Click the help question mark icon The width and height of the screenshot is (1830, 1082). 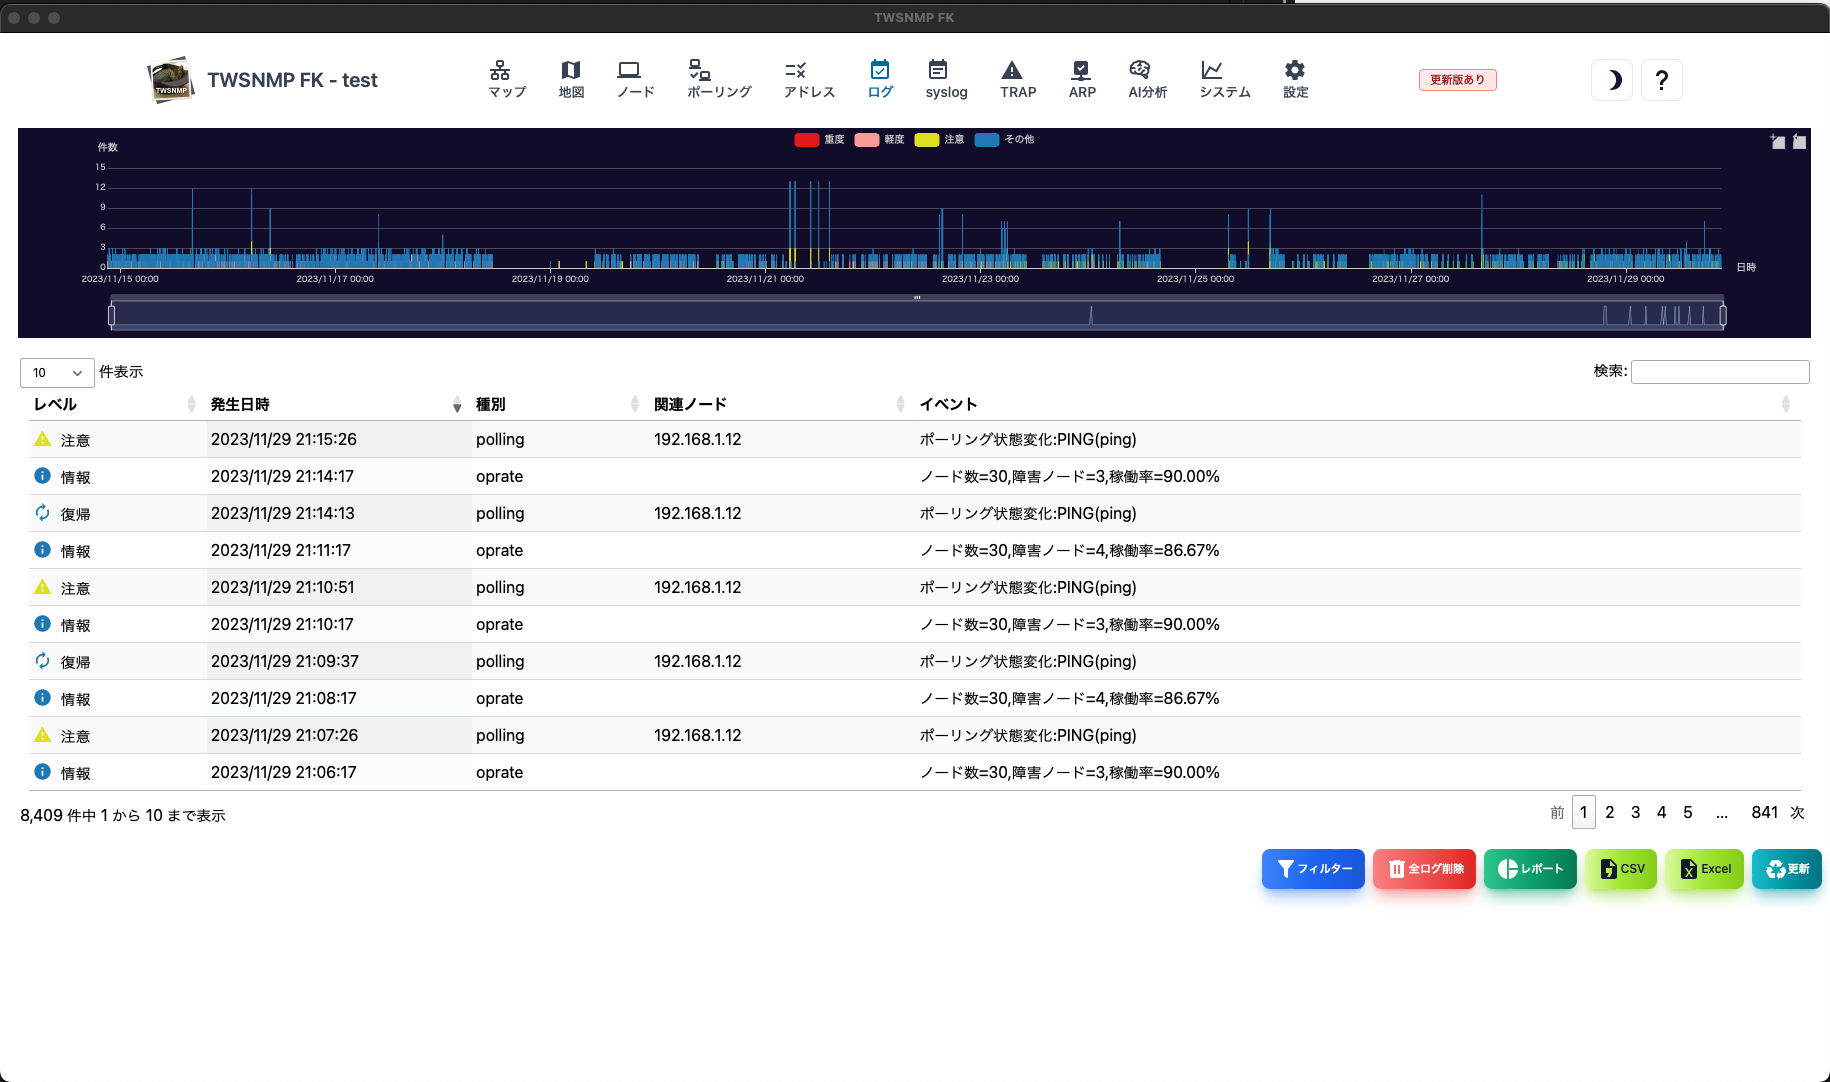tap(1662, 80)
